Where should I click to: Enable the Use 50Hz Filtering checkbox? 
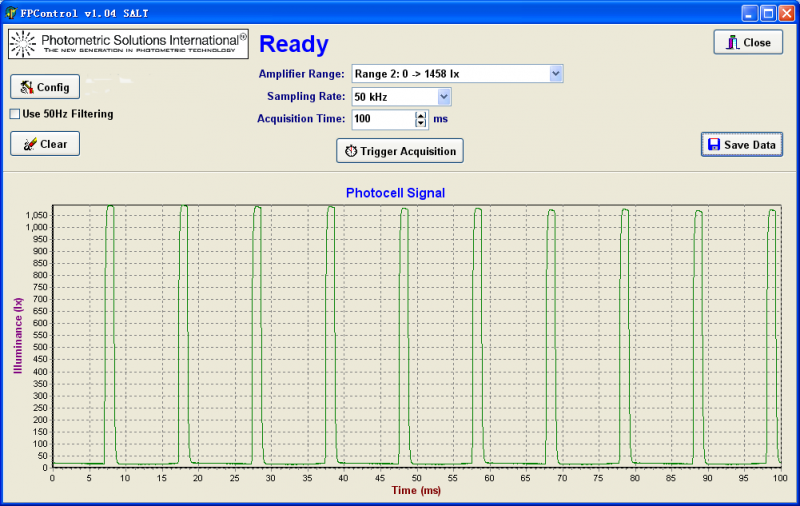[x=15, y=114]
